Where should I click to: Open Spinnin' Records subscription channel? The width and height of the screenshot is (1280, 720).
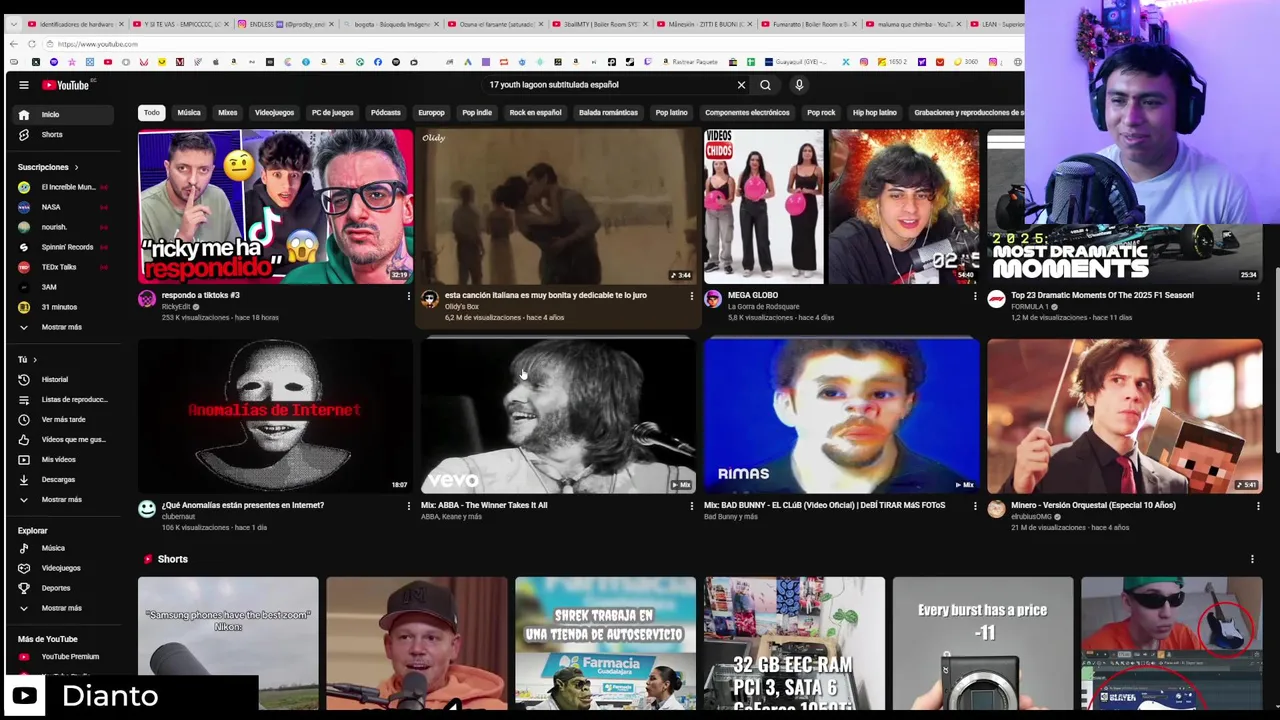63,247
